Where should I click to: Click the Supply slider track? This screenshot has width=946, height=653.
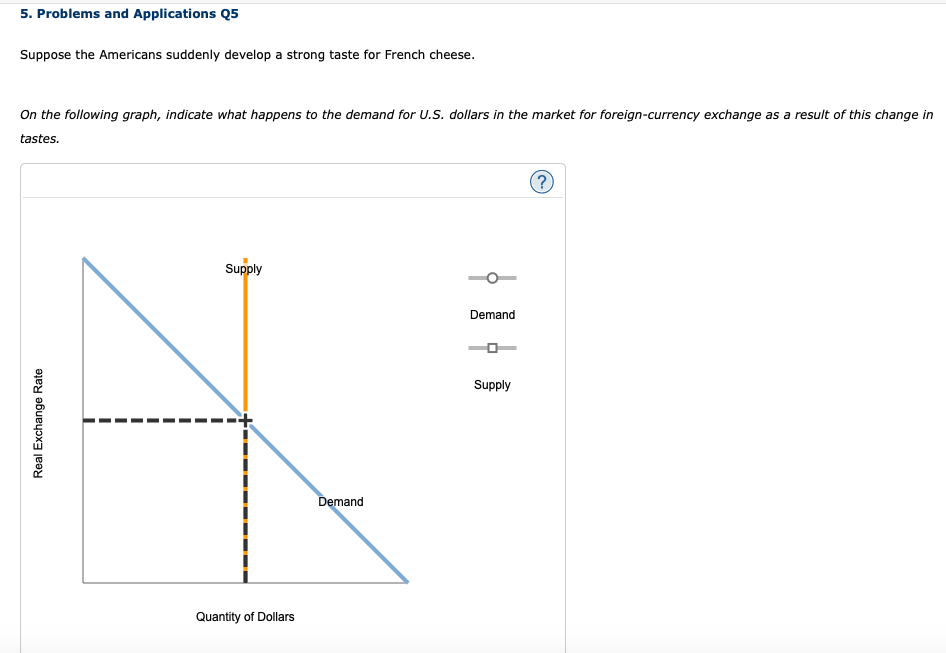(x=510, y=347)
